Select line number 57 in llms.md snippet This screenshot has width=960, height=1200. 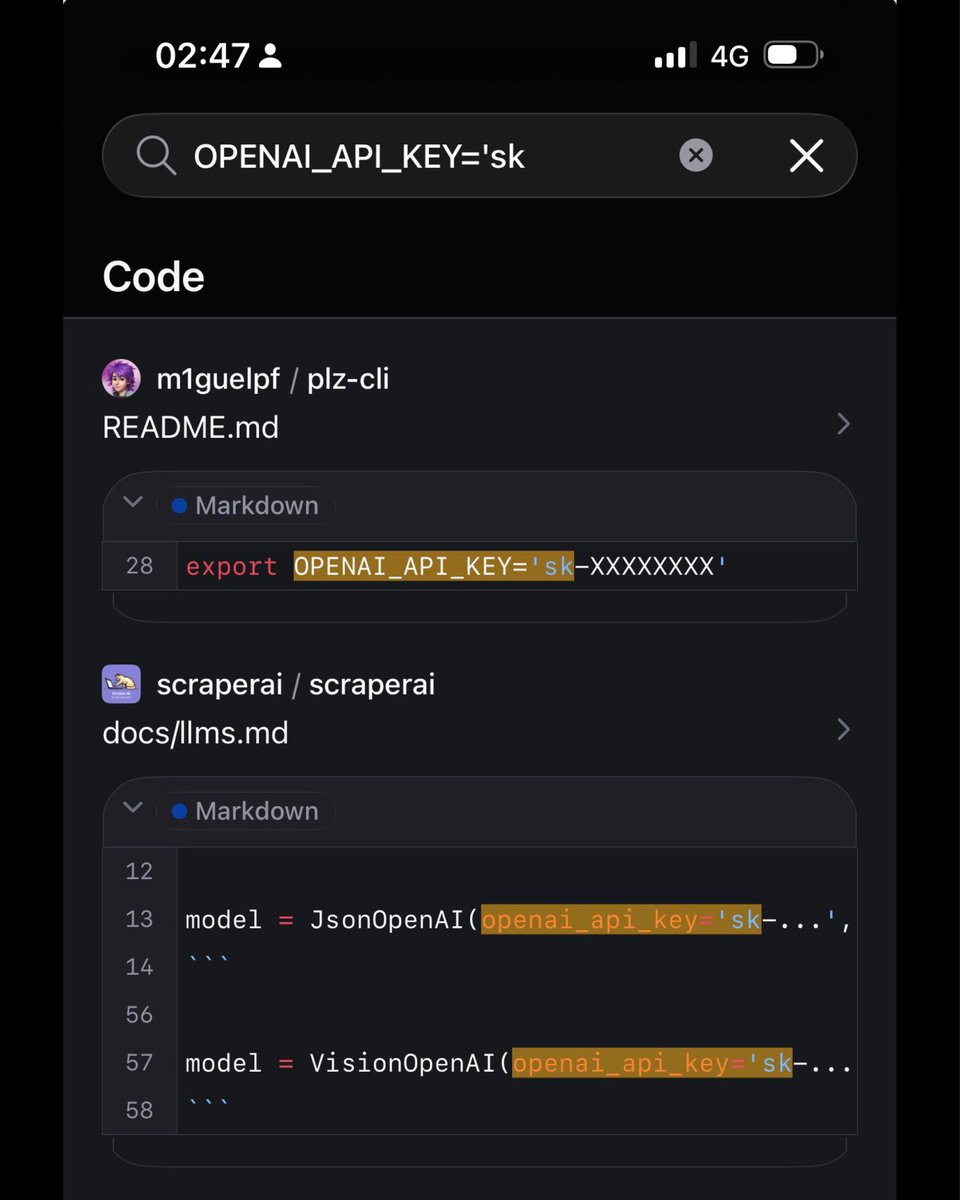pyautogui.click(x=140, y=1062)
